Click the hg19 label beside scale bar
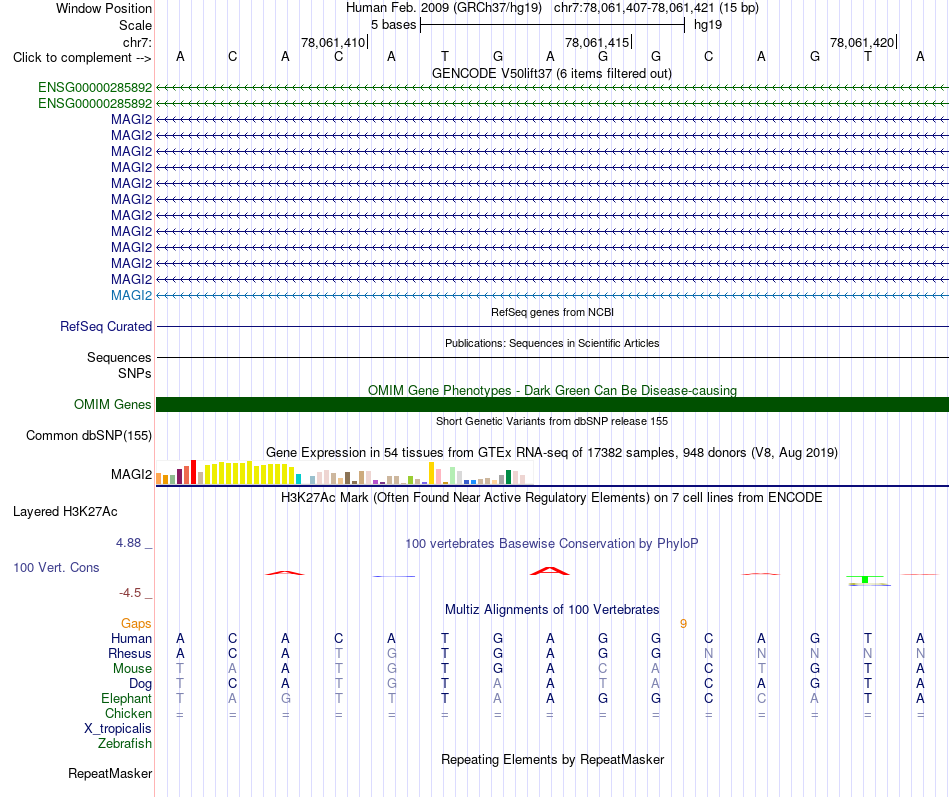This screenshot has height=797, width=950. point(708,25)
